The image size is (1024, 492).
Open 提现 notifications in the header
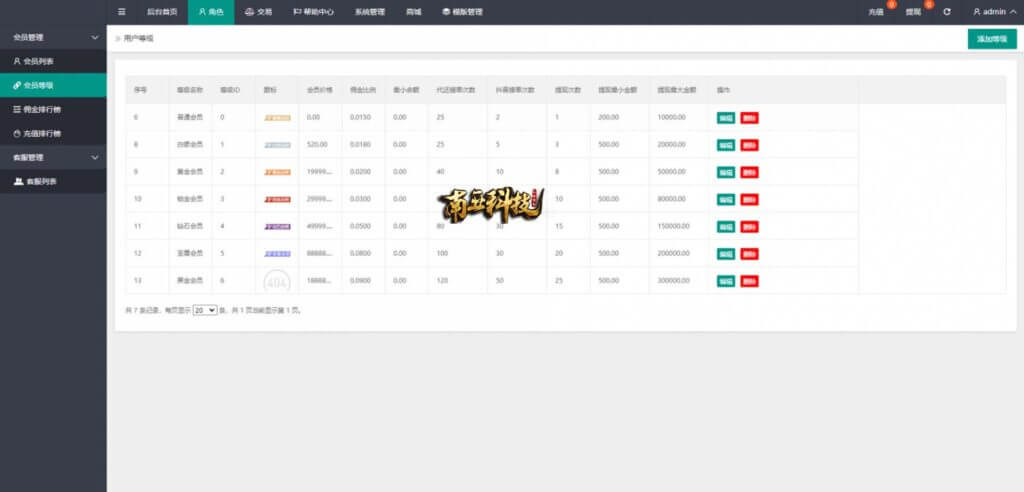pyautogui.click(x=913, y=12)
